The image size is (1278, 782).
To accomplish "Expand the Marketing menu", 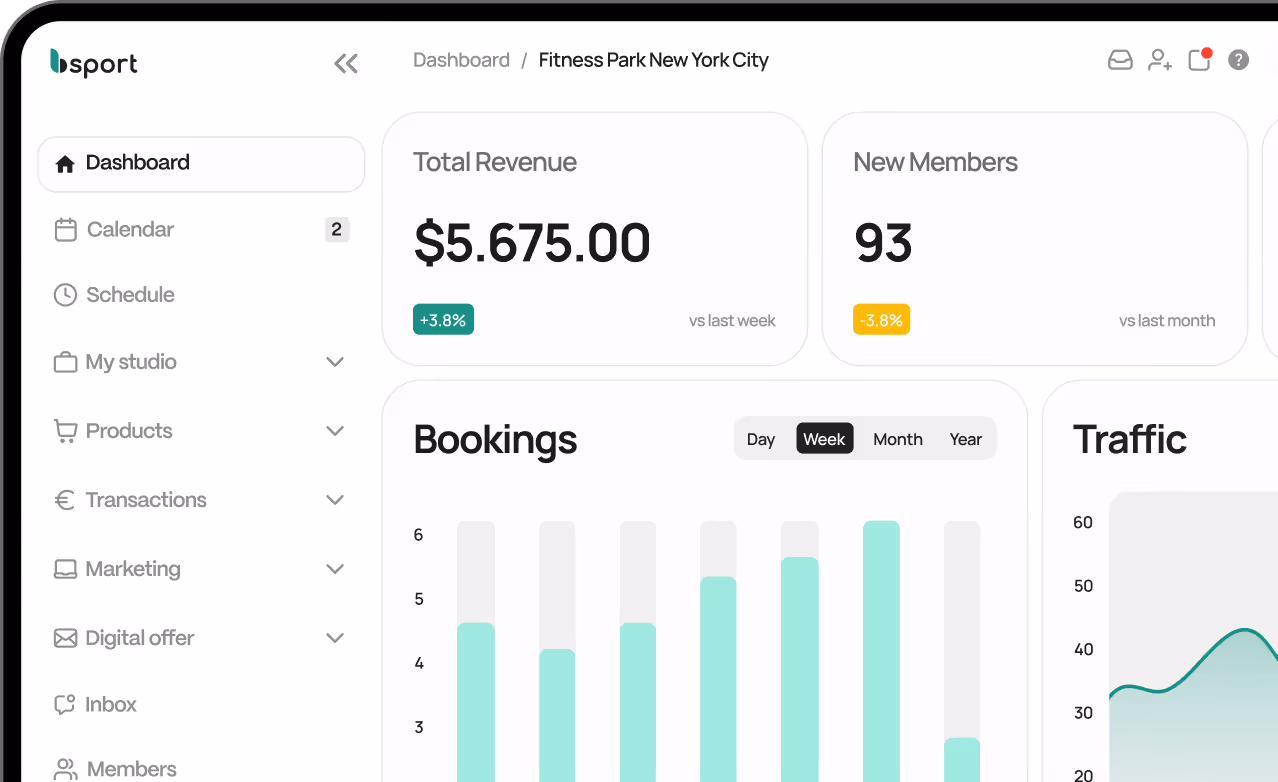I will [335, 568].
